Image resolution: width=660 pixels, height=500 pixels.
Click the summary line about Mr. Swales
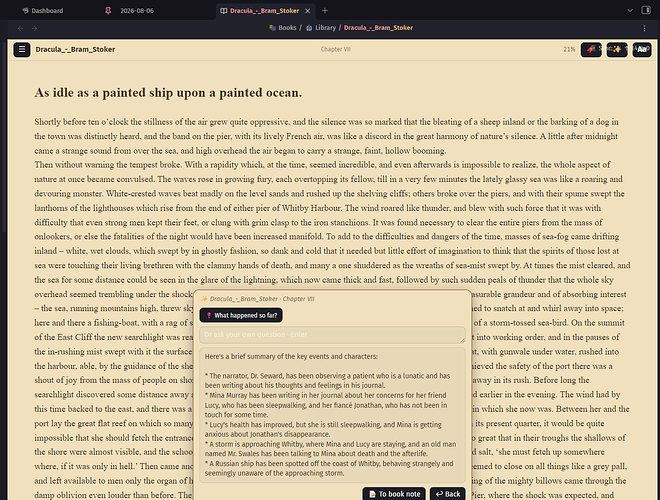click(x=330, y=449)
